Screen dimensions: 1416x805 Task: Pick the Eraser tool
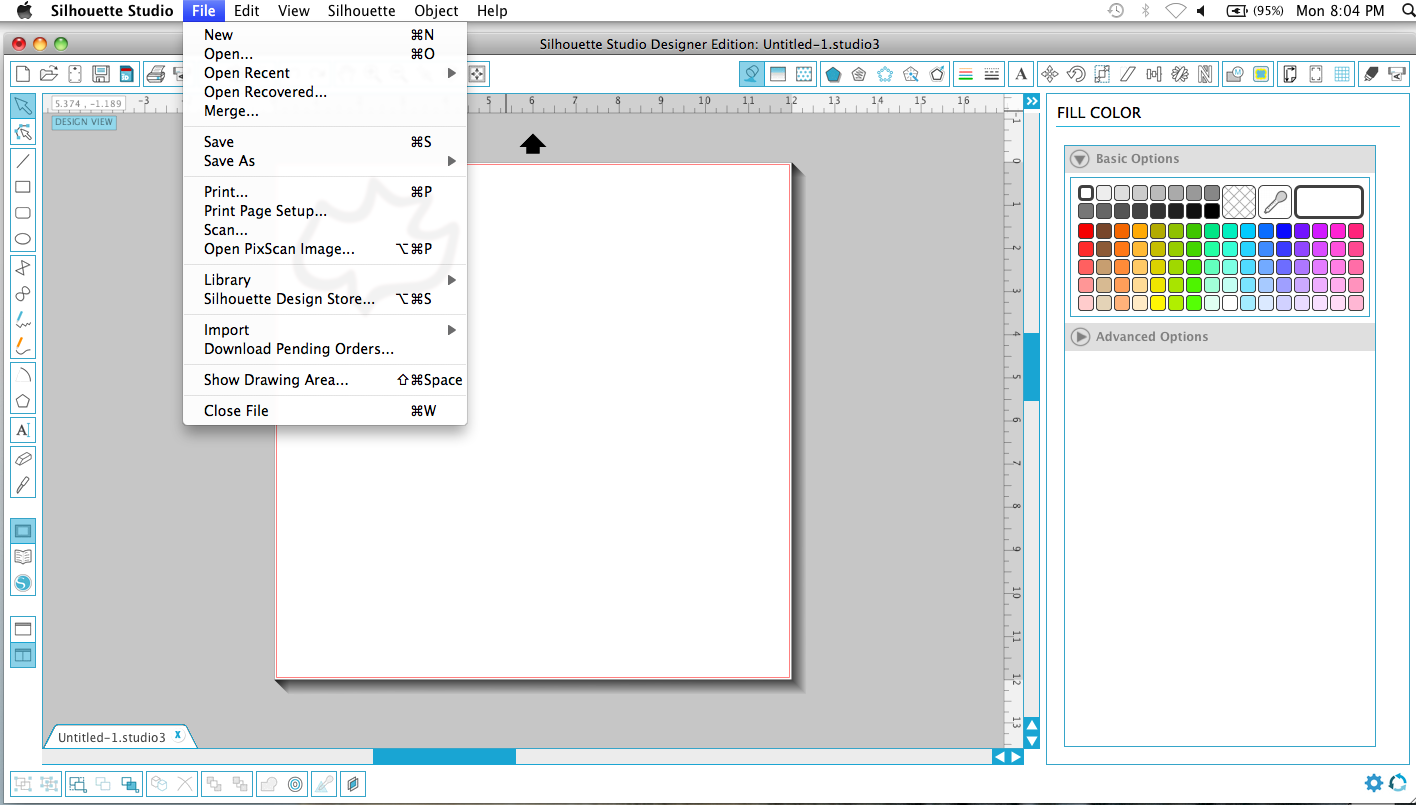pos(23,458)
